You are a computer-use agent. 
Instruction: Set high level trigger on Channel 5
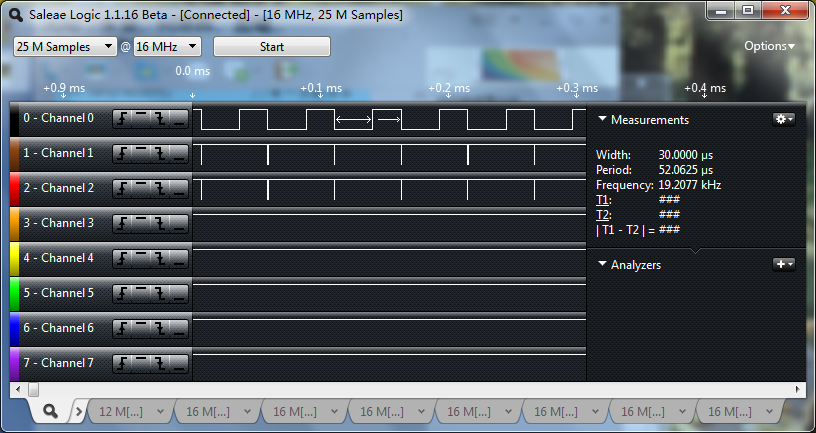point(141,294)
